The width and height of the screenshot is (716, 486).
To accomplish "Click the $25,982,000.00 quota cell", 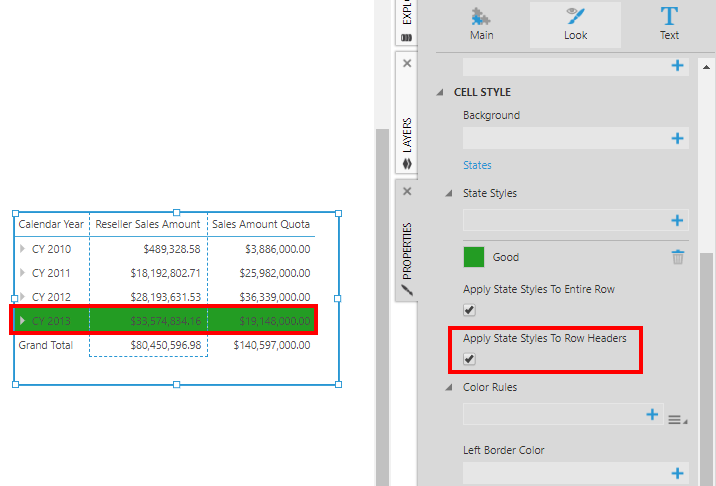I will coord(275,273).
